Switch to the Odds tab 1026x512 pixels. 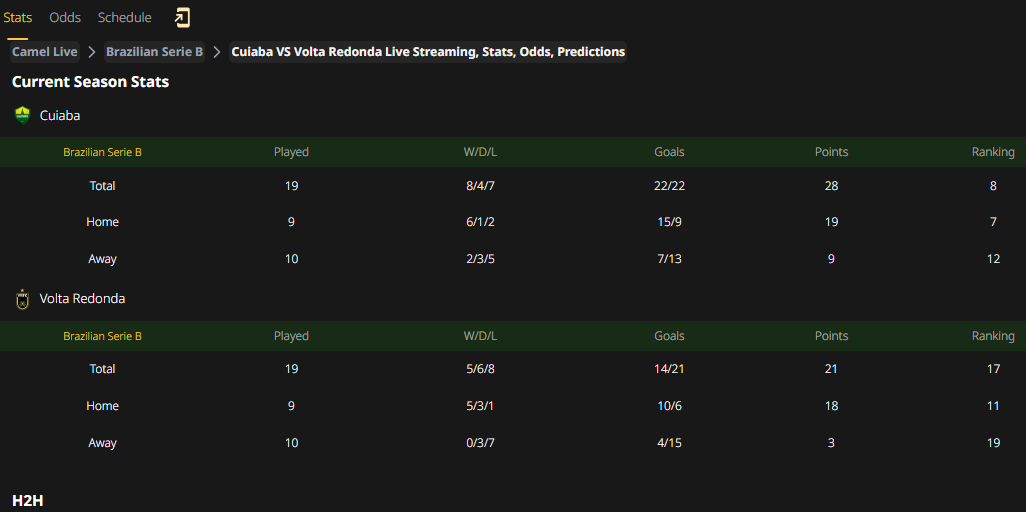tap(65, 18)
